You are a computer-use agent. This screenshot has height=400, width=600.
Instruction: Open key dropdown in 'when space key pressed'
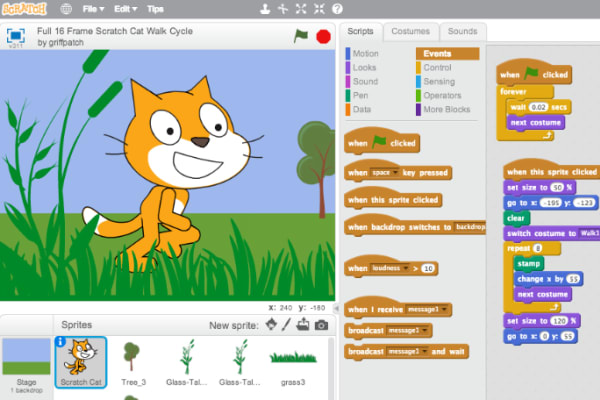(x=385, y=173)
